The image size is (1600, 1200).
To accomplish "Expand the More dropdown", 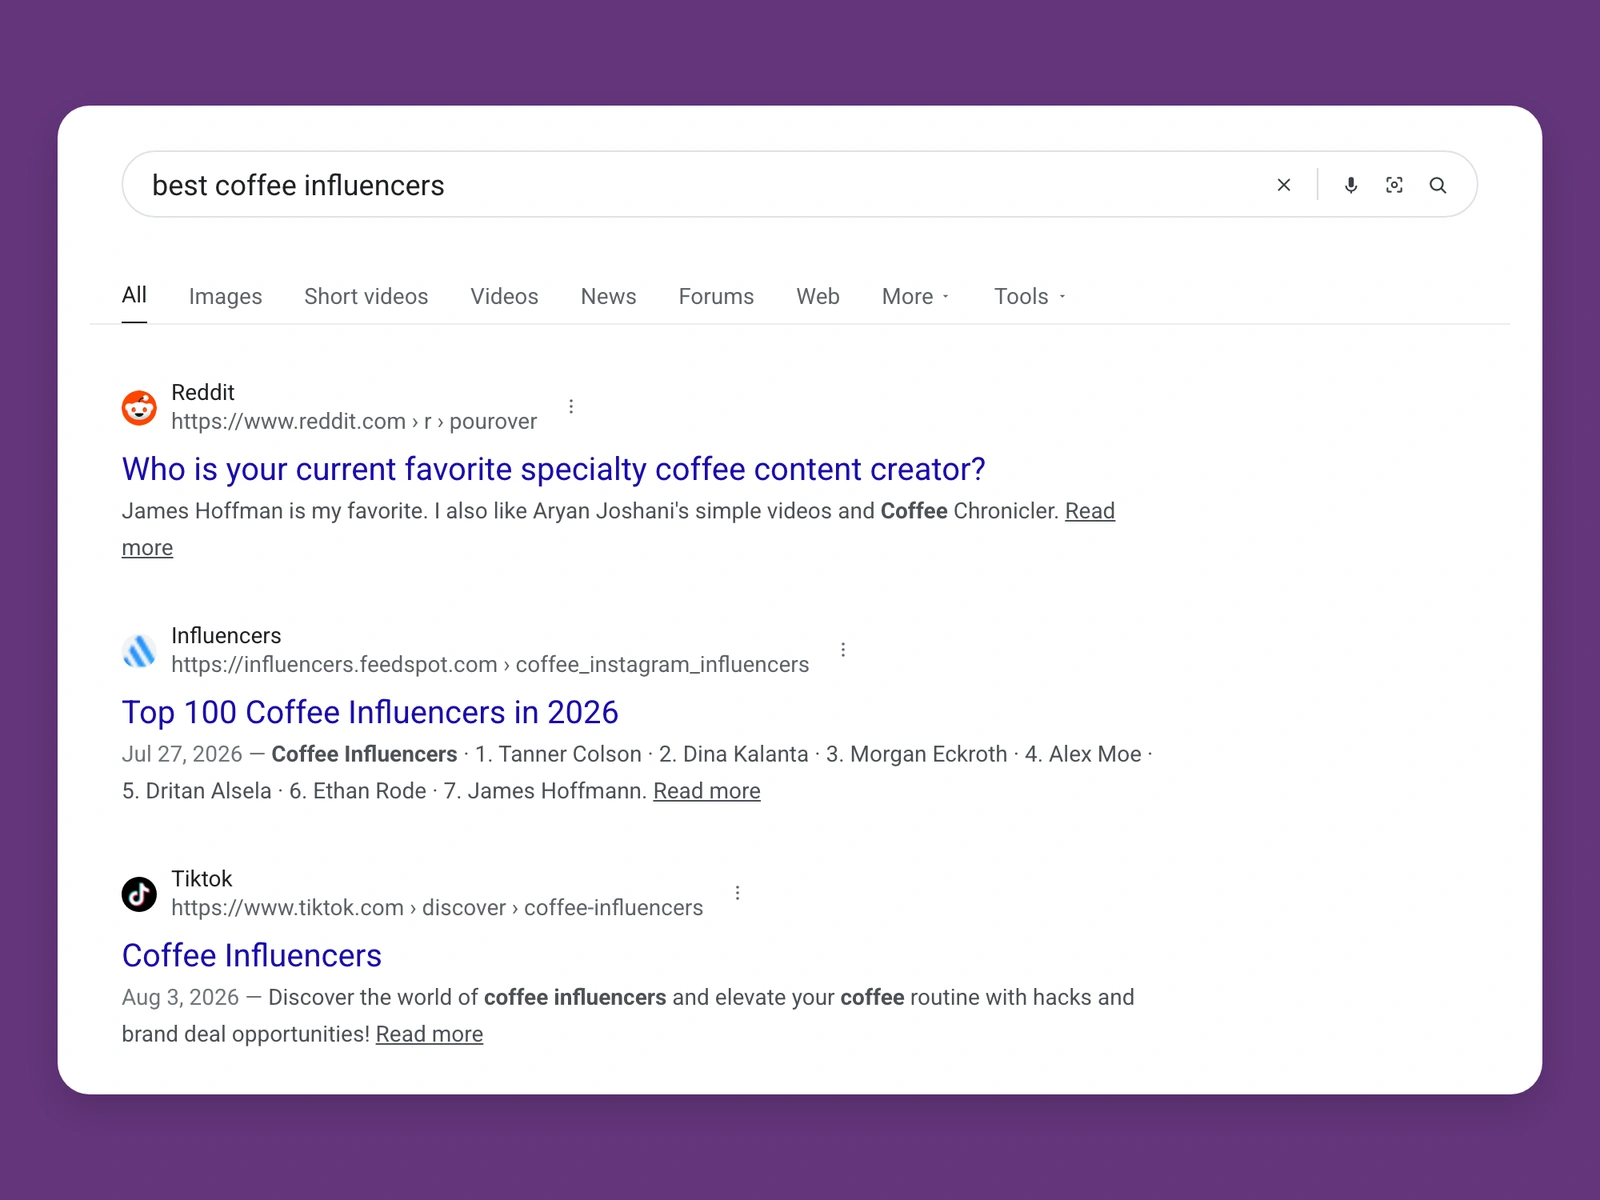I will (916, 296).
